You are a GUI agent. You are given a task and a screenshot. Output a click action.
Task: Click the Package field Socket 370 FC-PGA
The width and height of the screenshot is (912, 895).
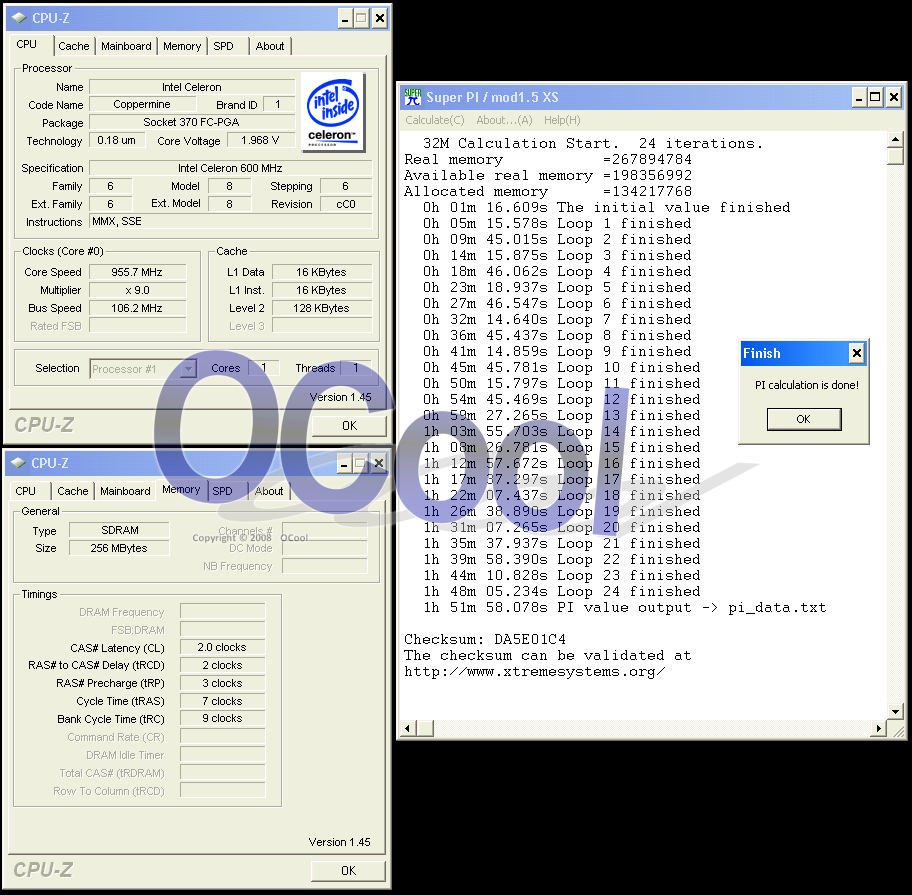192,123
